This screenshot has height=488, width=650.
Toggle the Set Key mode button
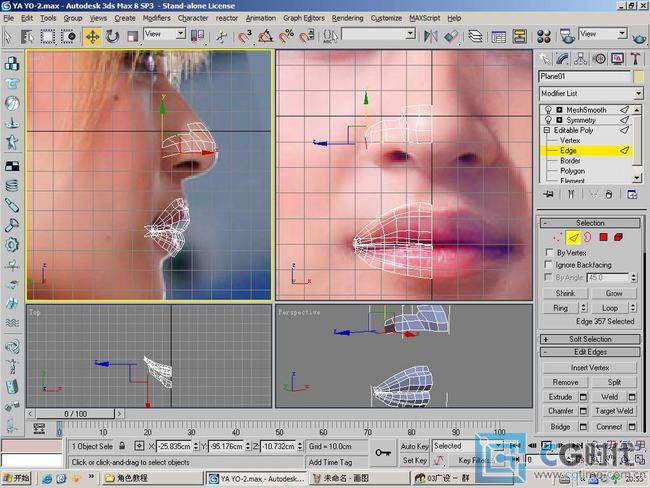click(414, 460)
